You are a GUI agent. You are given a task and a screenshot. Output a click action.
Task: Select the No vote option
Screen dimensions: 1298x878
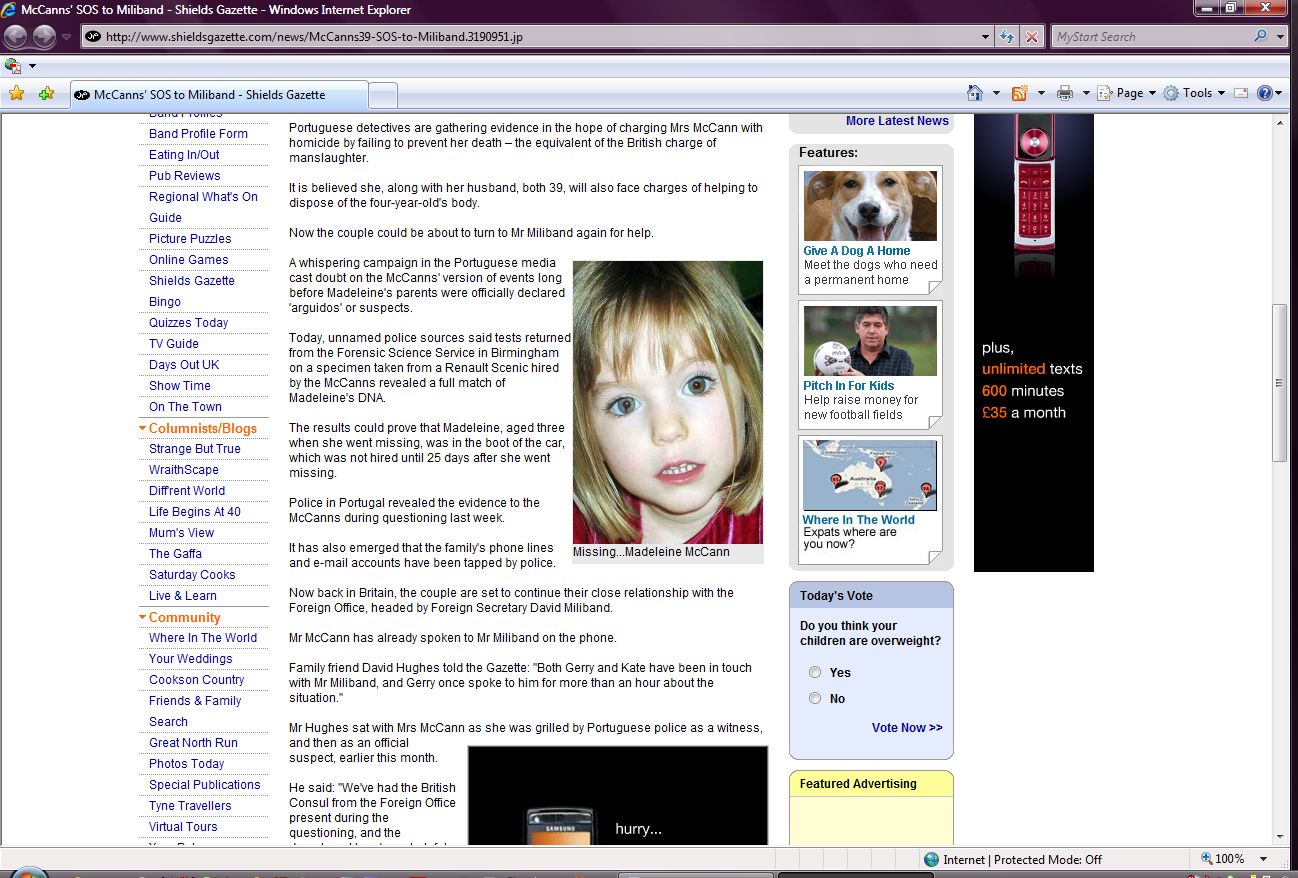pos(815,699)
